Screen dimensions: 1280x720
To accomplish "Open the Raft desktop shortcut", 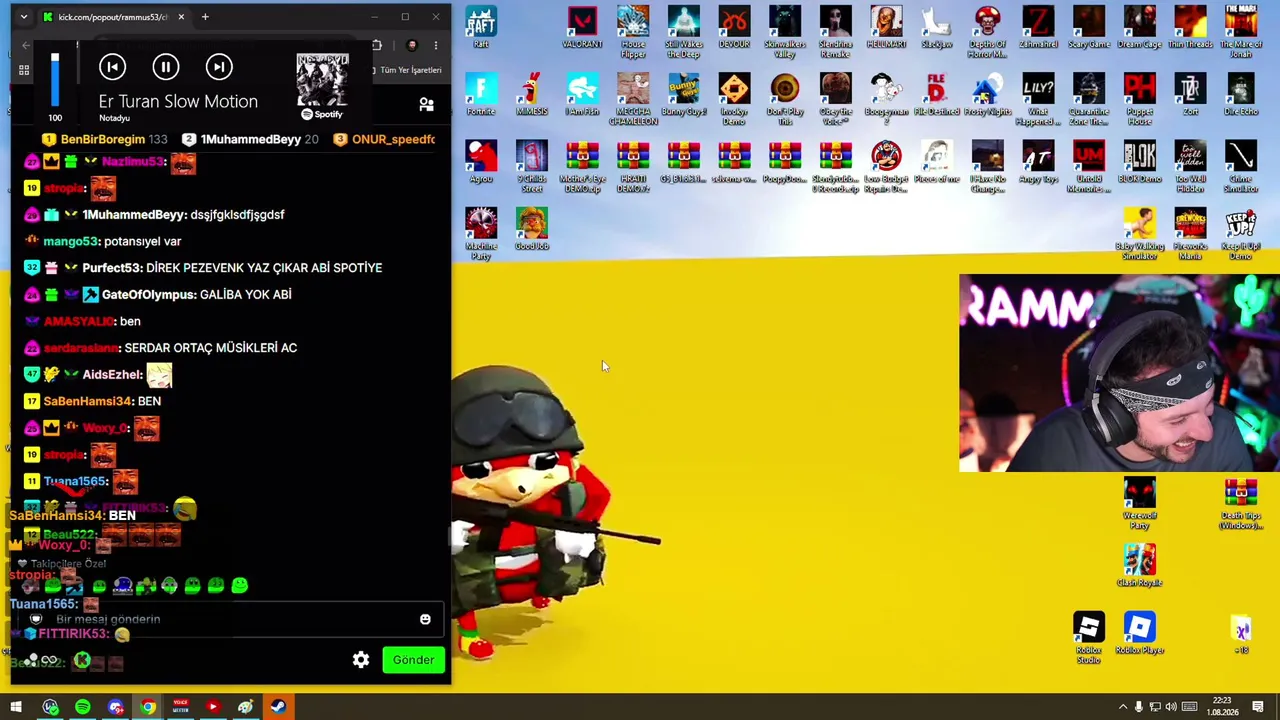I will 481,28.
